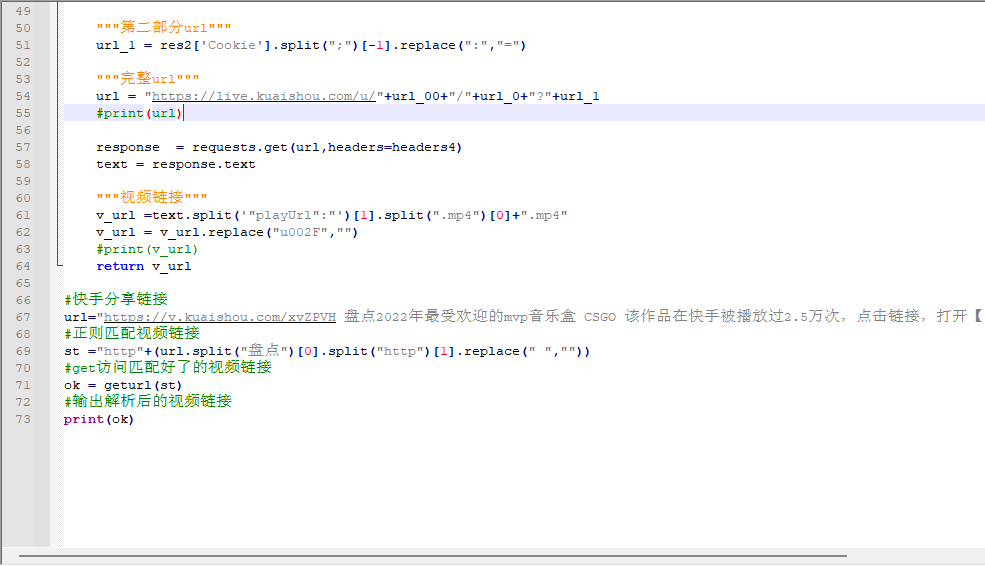Click the "#get访问匹配好了的视频链接" comment
Image resolution: width=985 pixels, height=566 pixels.
[168, 367]
